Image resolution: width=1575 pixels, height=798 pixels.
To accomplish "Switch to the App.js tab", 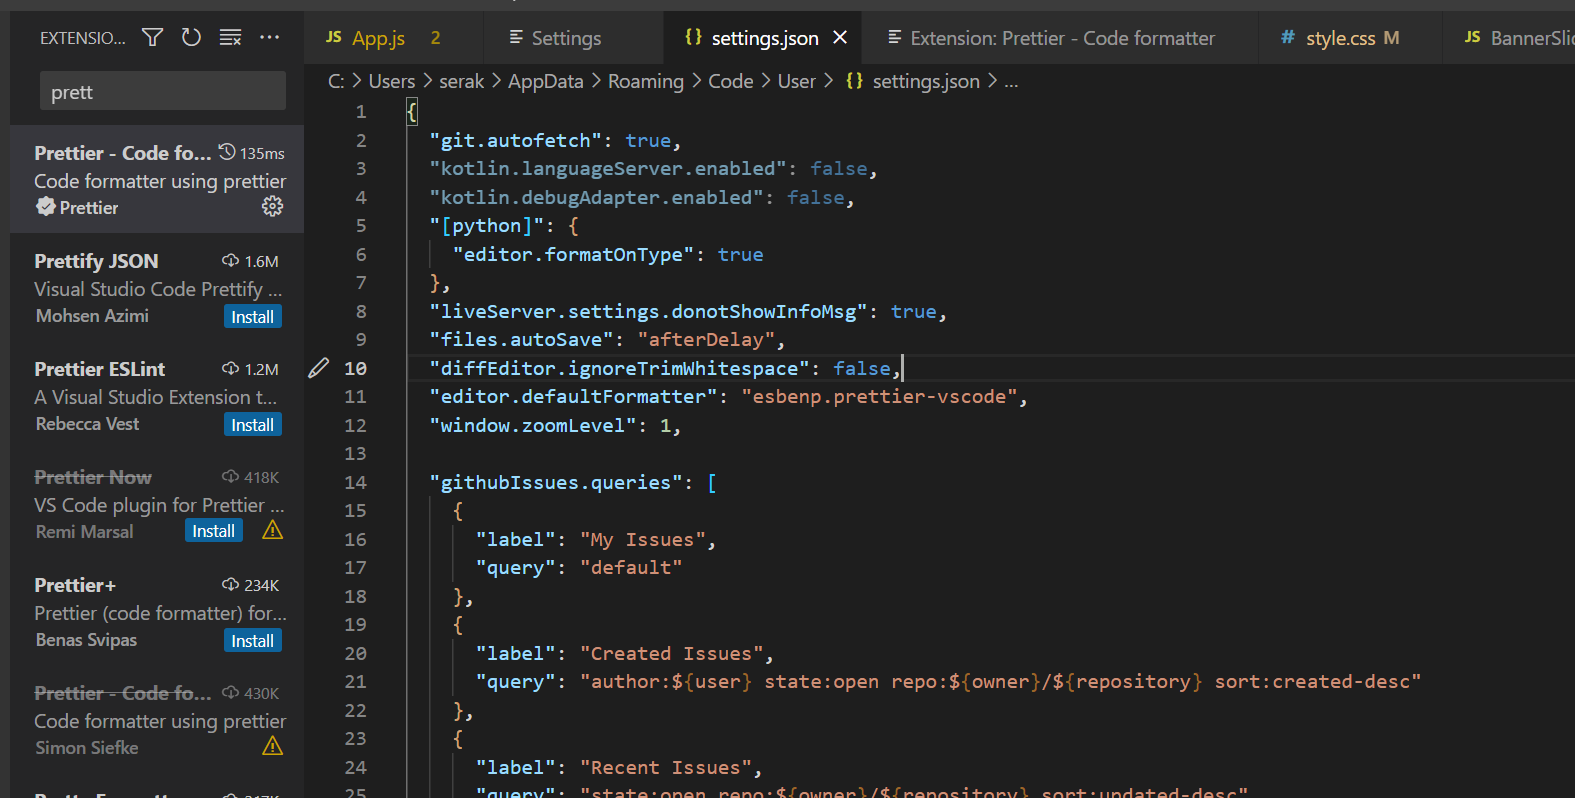I will (x=393, y=38).
